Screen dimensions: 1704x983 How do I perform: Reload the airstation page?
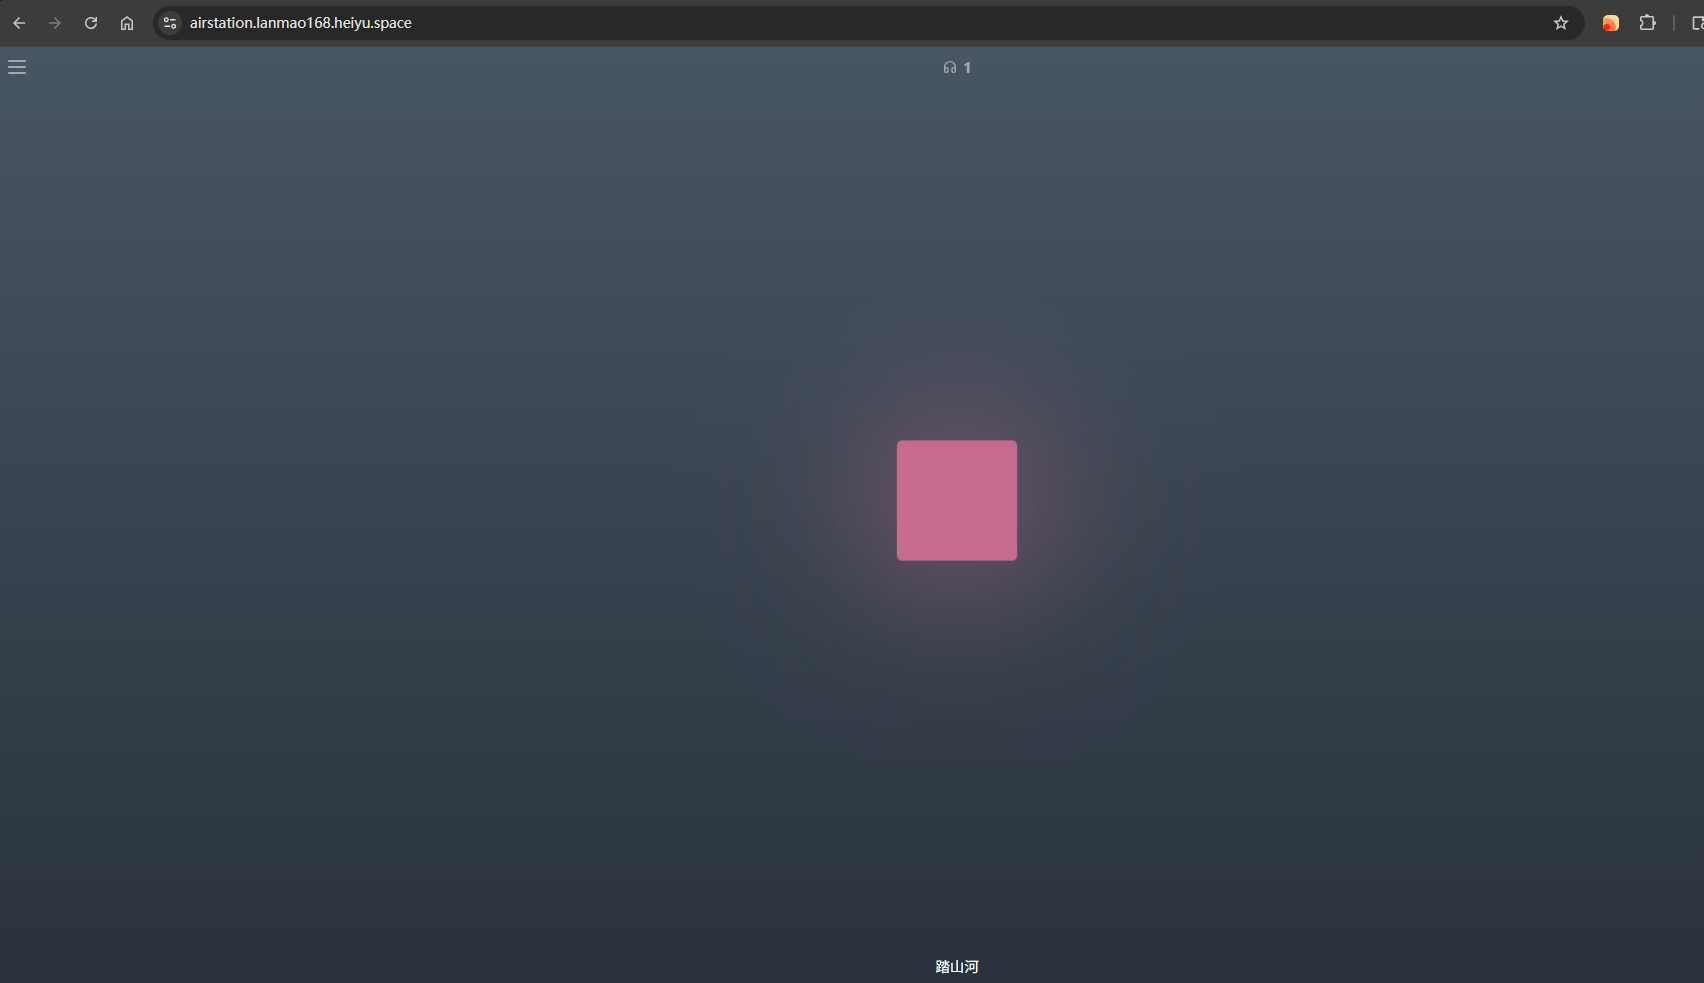91,23
